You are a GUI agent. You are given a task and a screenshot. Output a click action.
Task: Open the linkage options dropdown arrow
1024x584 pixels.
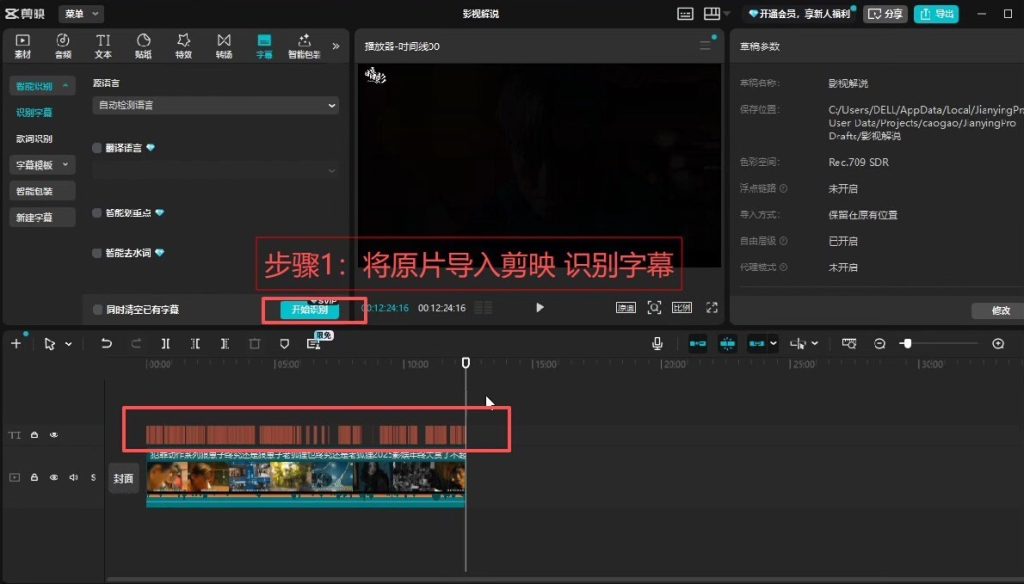tap(774, 344)
